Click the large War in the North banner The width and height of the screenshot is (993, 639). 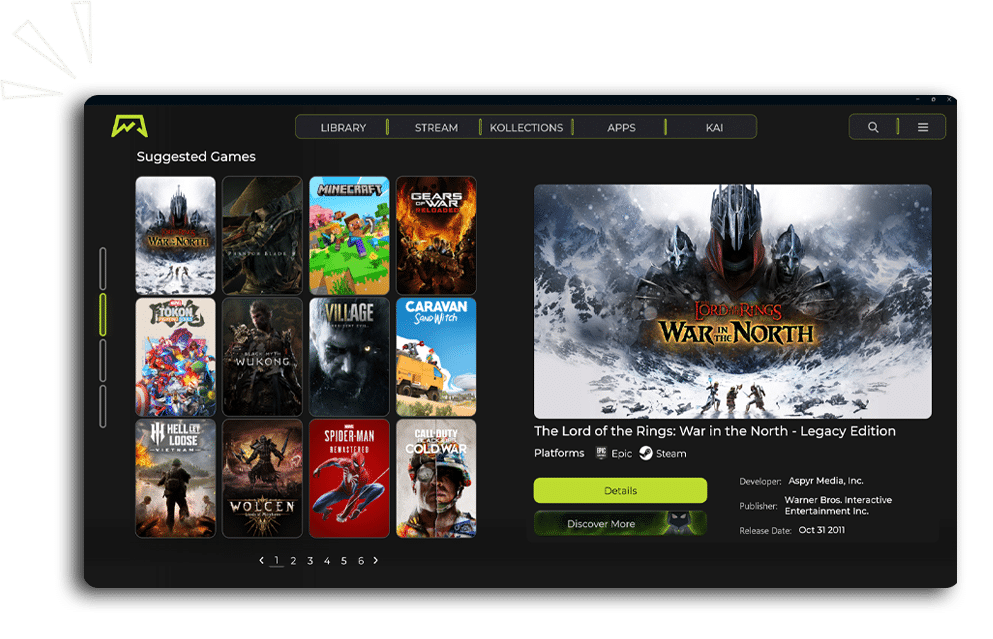pyautogui.click(x=733, y=301)
